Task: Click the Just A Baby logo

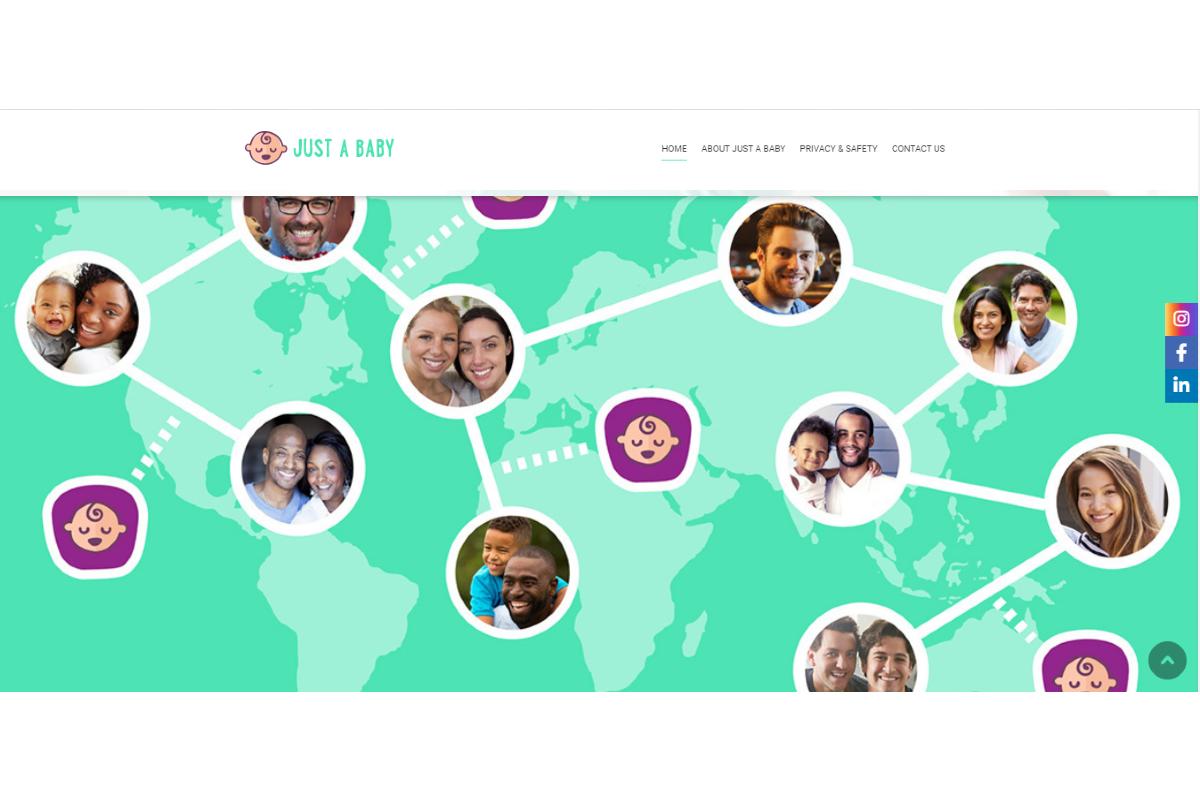Action: click(320, 148)
